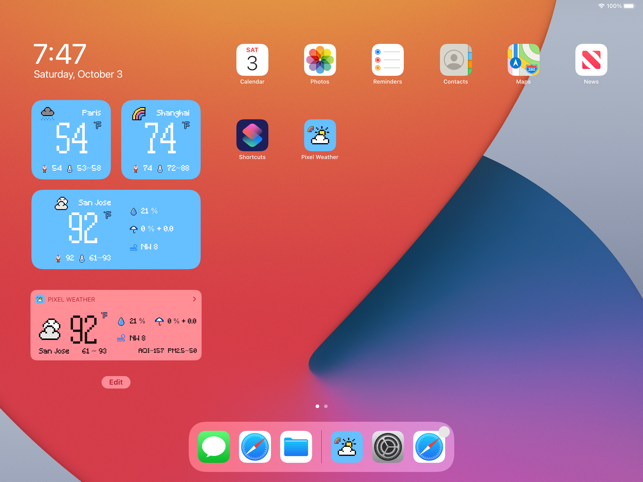Open Pixel Weather in the dock's recent apps

tap(347, 447)
